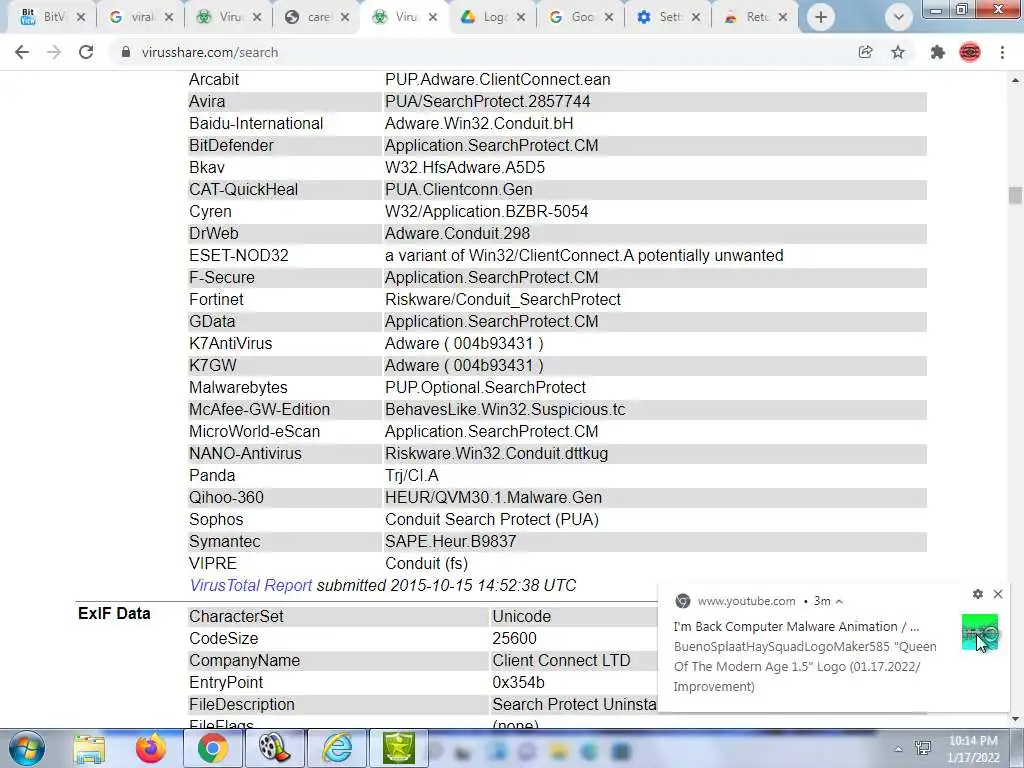
Task: Select the Avira result PUA/SearchProtect.2857744
Action: tap(487, 101)
